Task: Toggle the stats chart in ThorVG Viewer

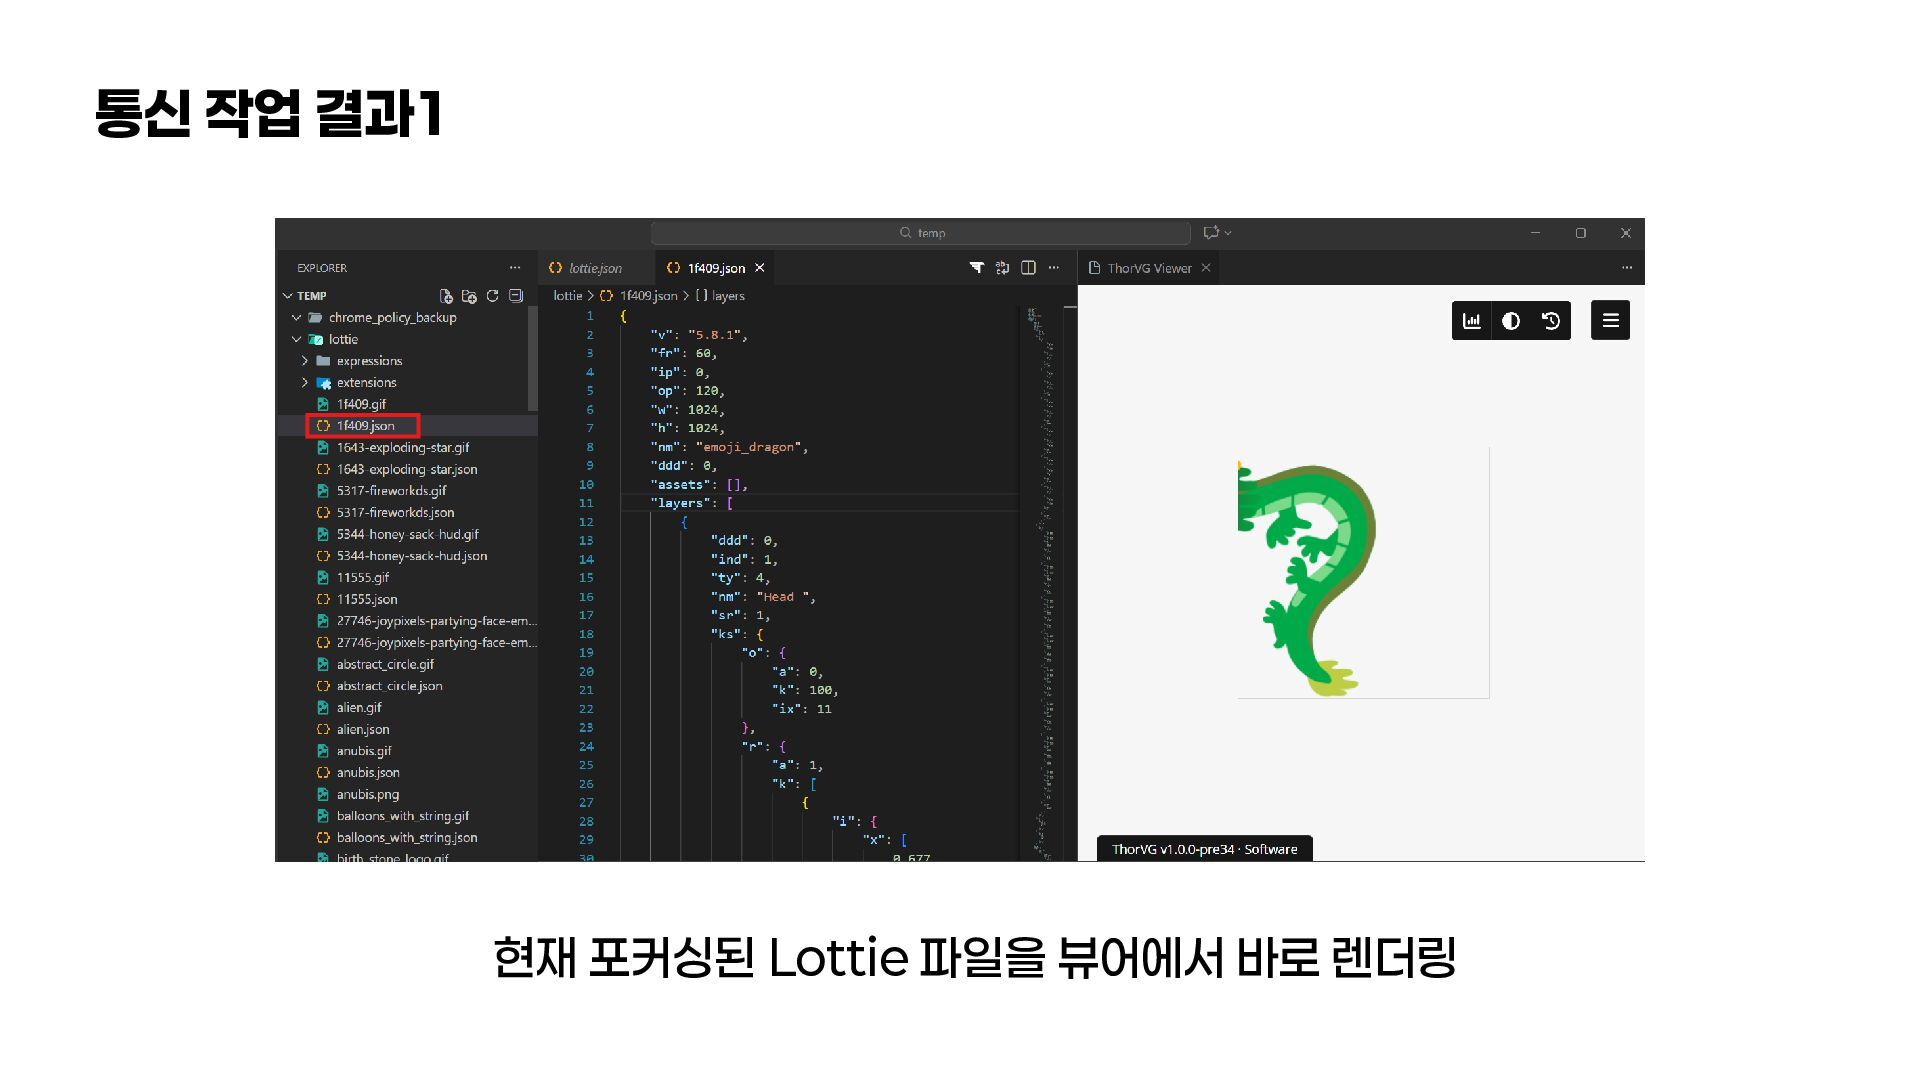Action: point(1472,321)
